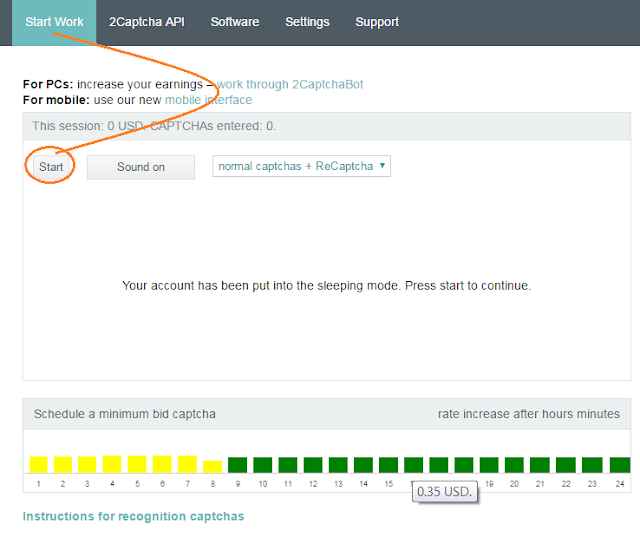Click the 'For PCs:' label
Image resolution: width=640 pixels, height=537 pixels.
48,84
